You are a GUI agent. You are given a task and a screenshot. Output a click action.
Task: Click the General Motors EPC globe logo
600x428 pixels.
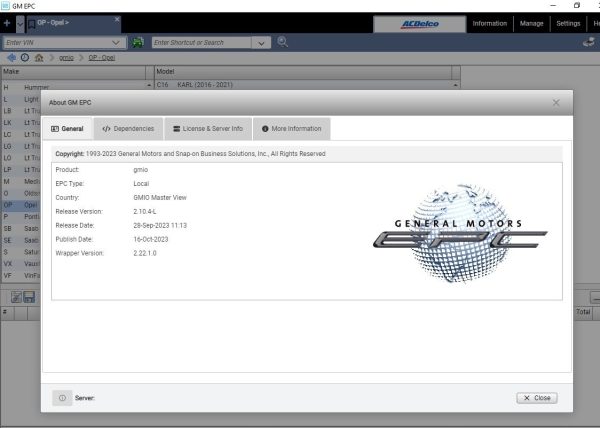460,234
